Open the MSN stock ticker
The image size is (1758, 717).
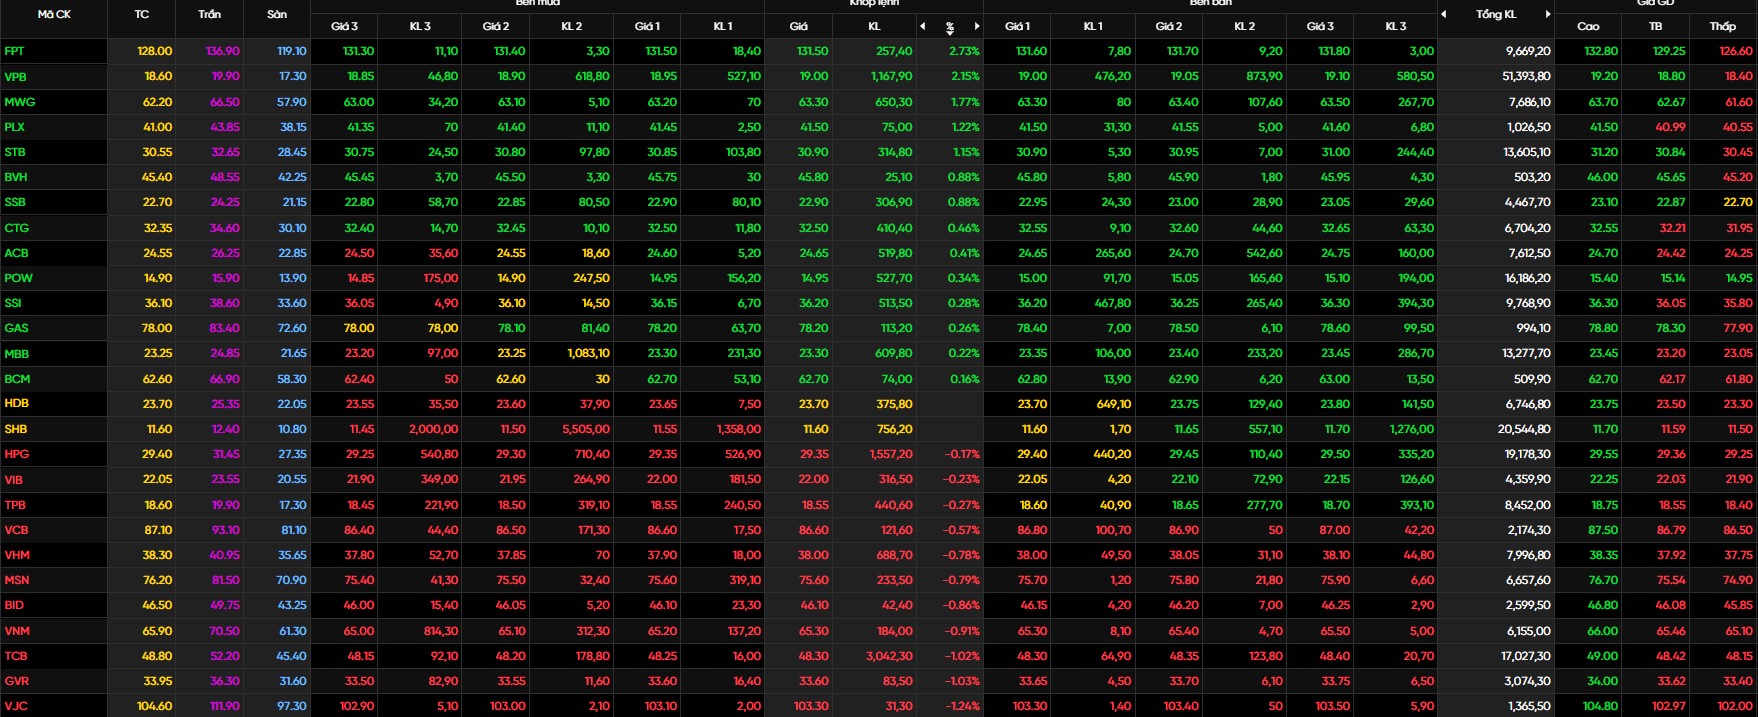coord(16,580)
